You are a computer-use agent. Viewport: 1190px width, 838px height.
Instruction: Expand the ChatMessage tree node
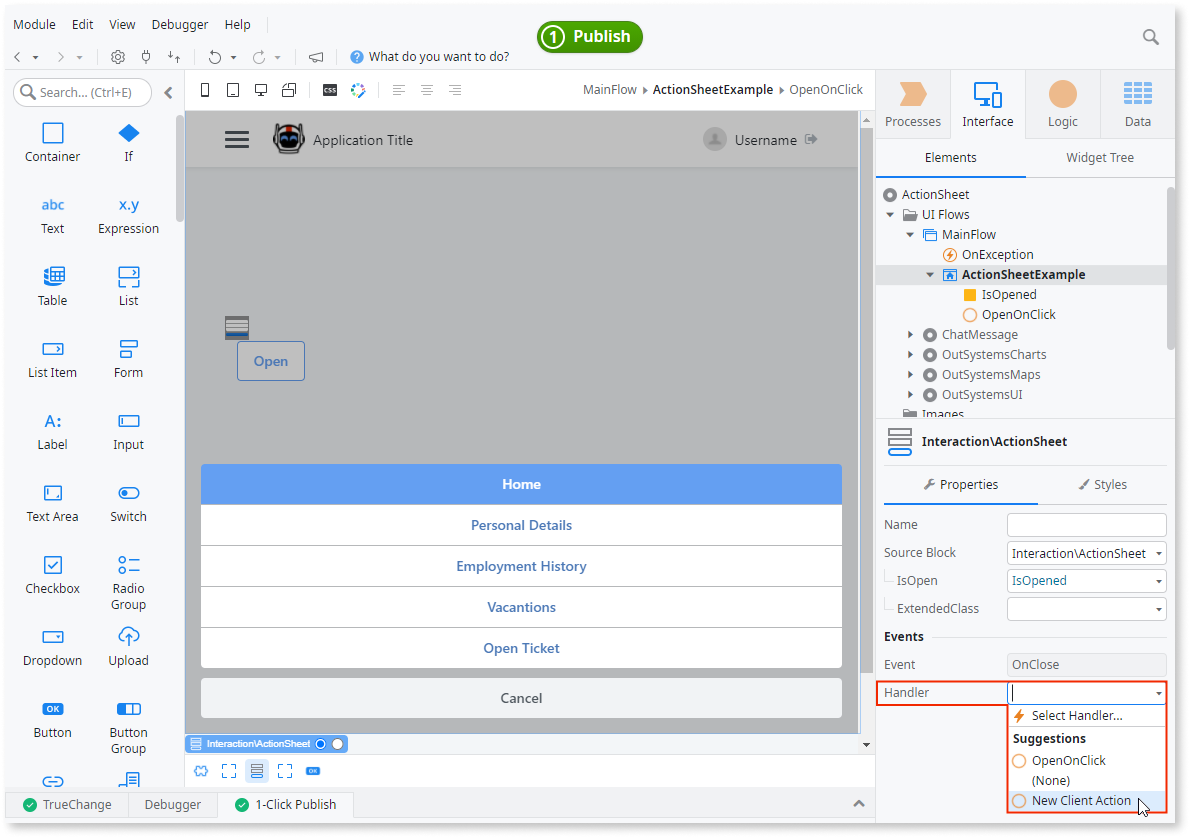point(909,334)
